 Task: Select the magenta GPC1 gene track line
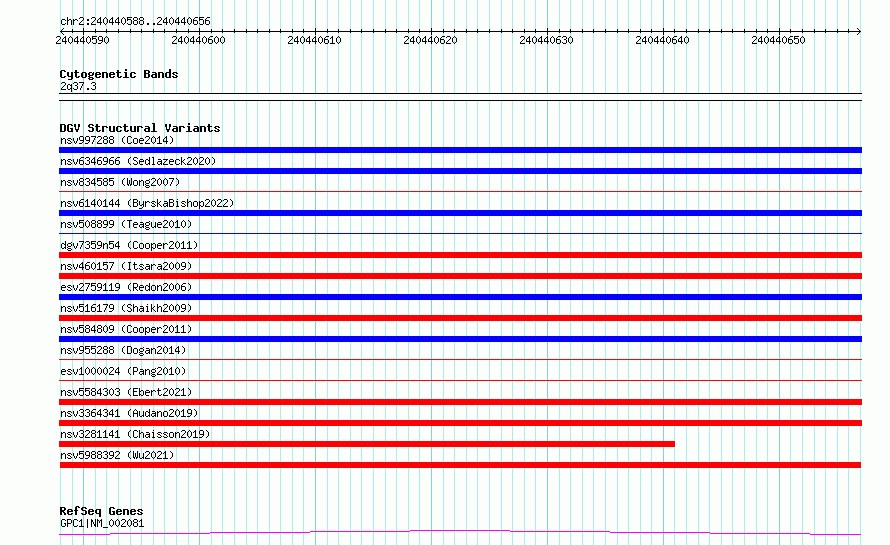pyautogui.click(x=460, y=533)
